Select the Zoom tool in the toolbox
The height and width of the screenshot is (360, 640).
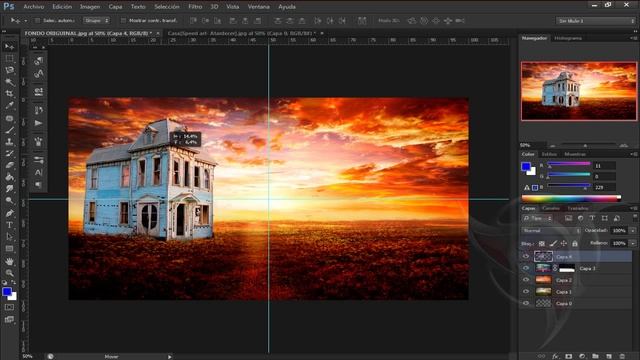[9, 273]
